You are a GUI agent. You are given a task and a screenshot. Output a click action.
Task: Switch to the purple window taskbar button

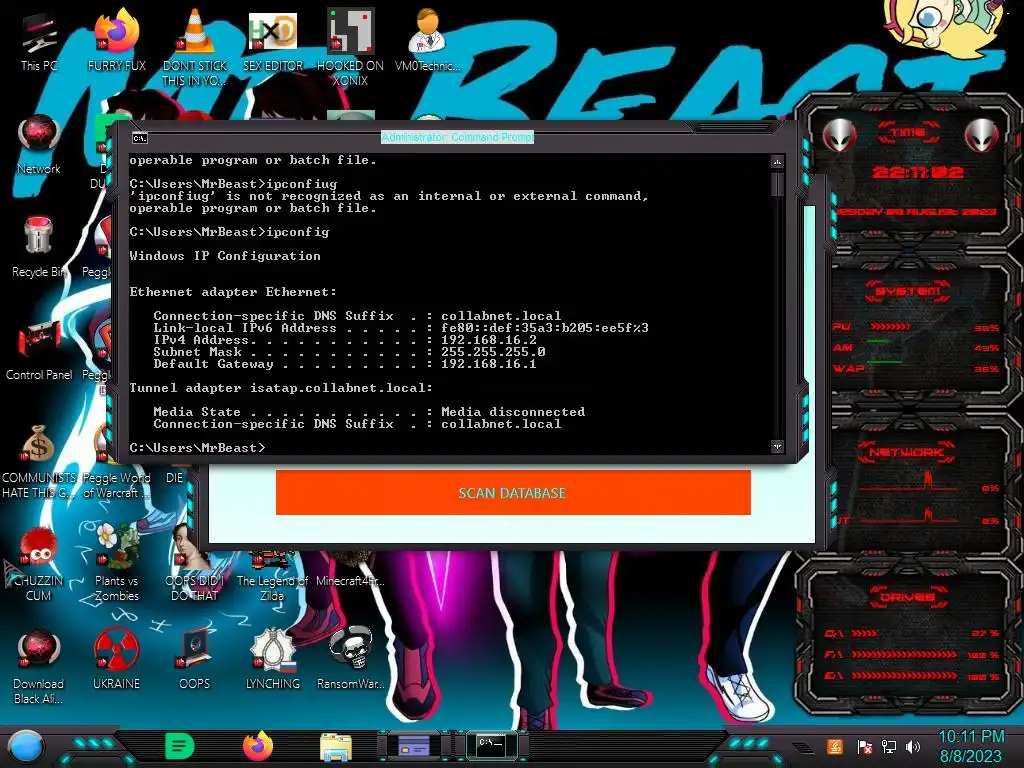pos(413,746)
